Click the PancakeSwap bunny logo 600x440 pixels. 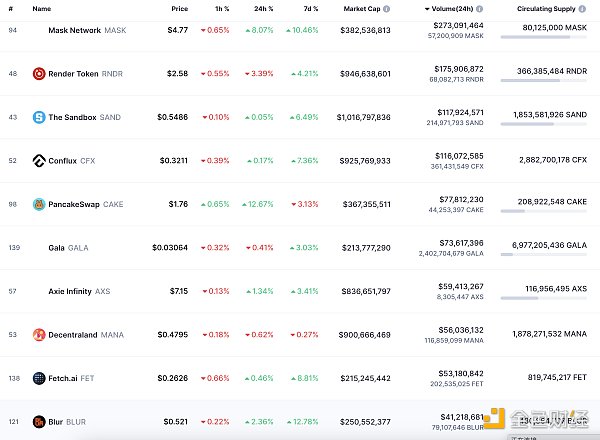pos(39,204)
